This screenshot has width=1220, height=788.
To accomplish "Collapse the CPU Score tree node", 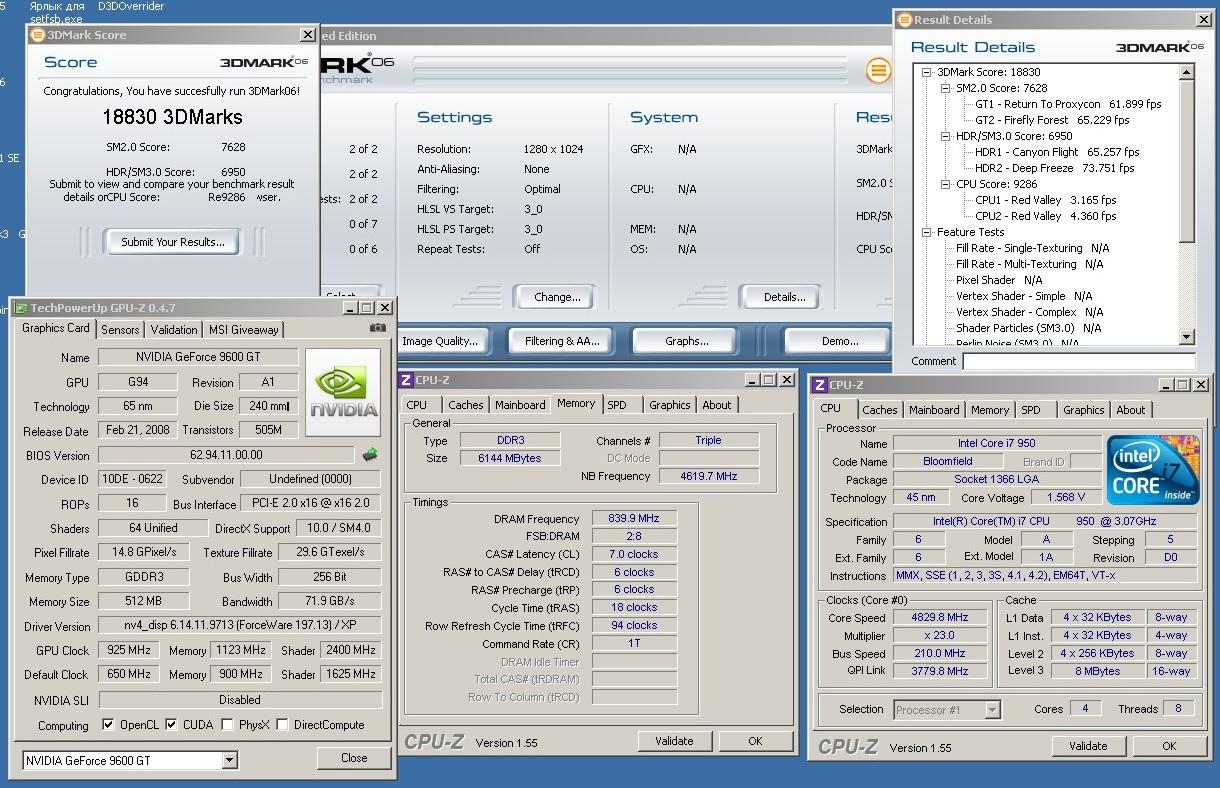I will pos(946,184).
